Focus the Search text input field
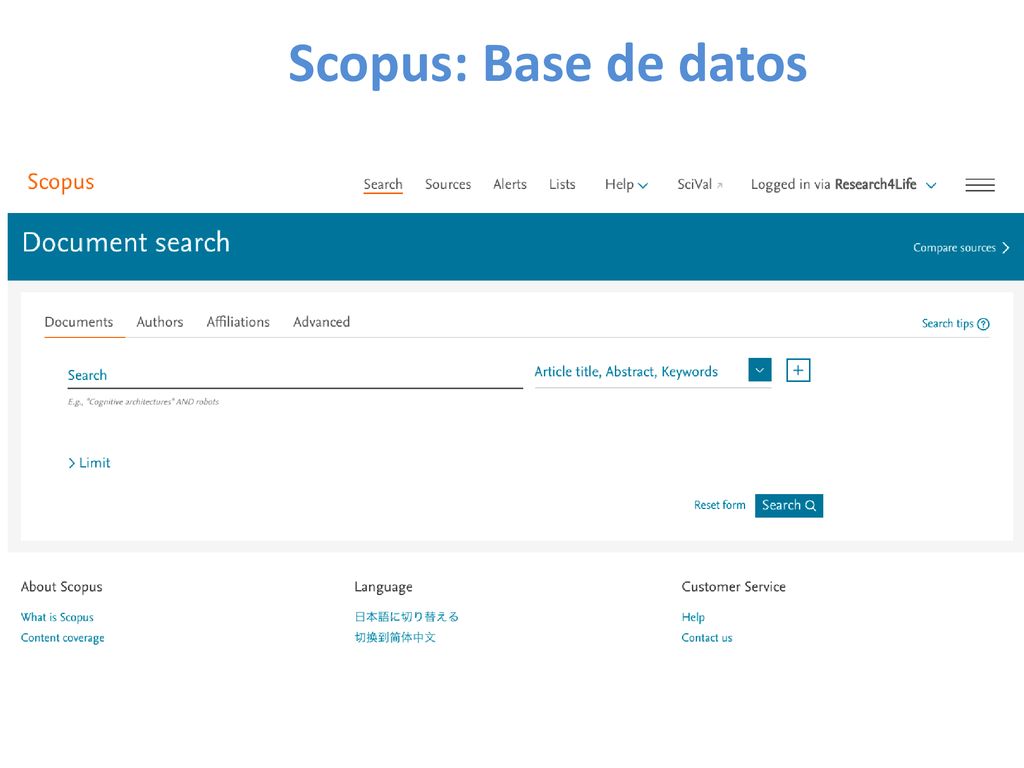The width and height of the screenshot is (1024, 768). pos(295,376)
